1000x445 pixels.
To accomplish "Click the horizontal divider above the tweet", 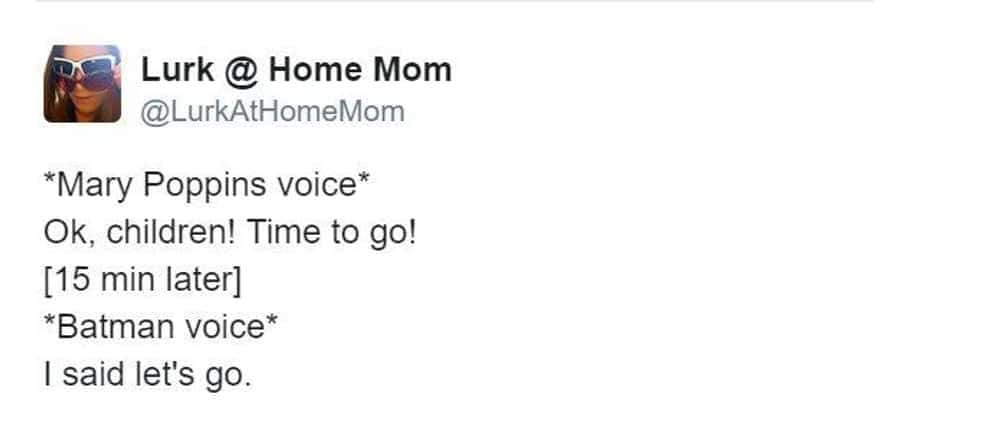I will (454, 1).
